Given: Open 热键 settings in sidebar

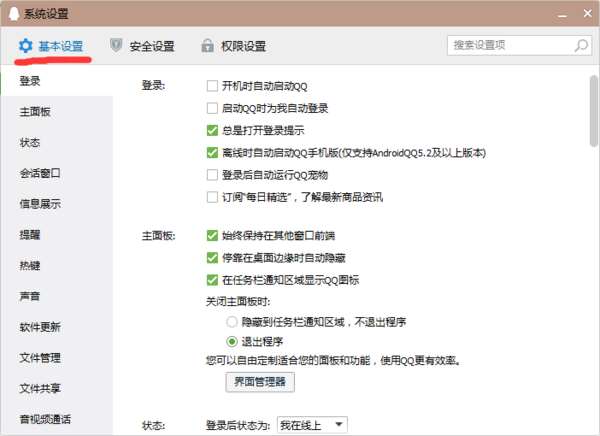Looking at the screenshot, I should pos(30,266).
